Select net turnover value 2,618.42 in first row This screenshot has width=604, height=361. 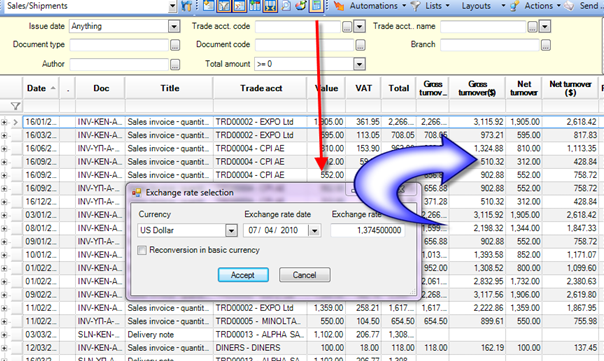[570, 122]
